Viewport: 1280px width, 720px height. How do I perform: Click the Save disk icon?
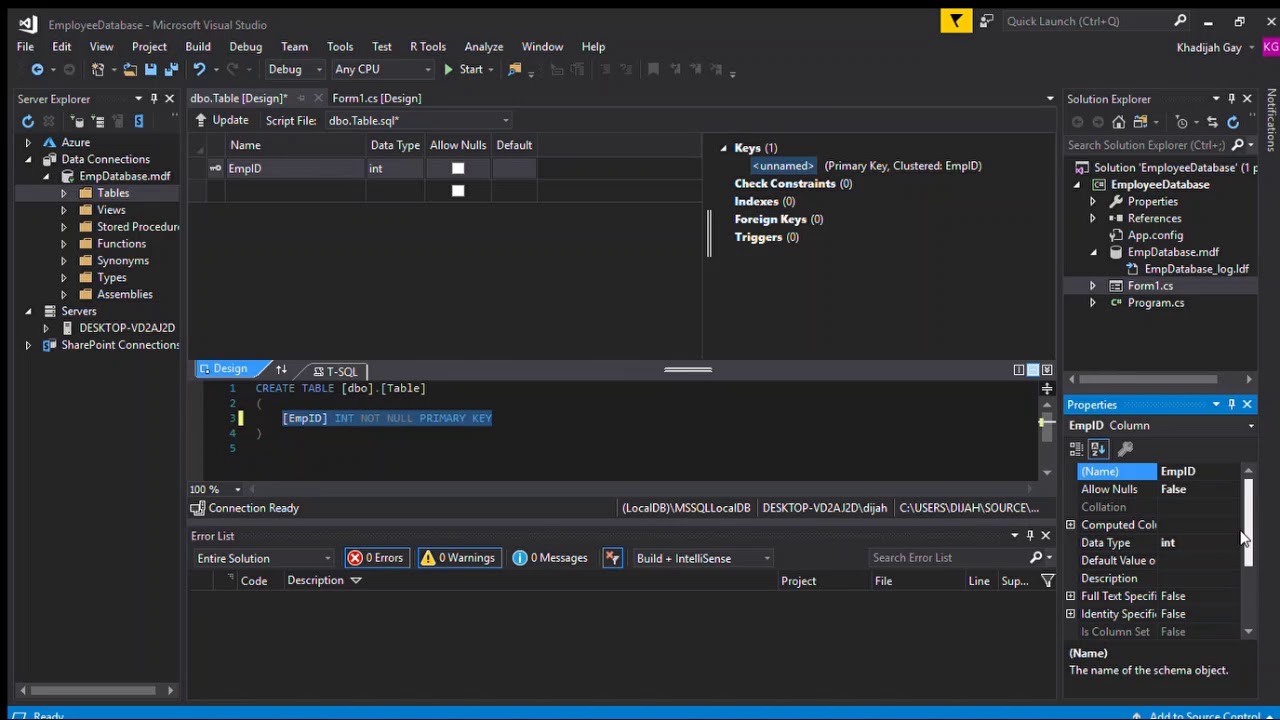coord(150,69)
